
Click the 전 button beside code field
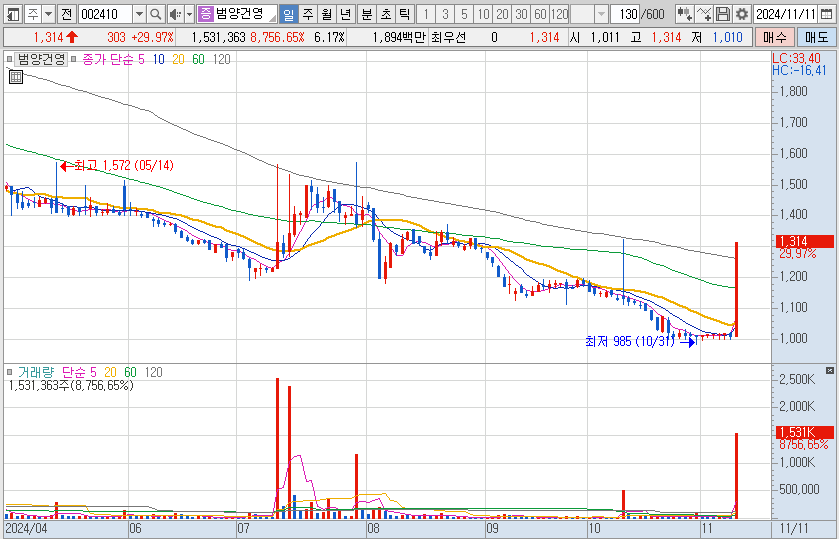point(66,14)
